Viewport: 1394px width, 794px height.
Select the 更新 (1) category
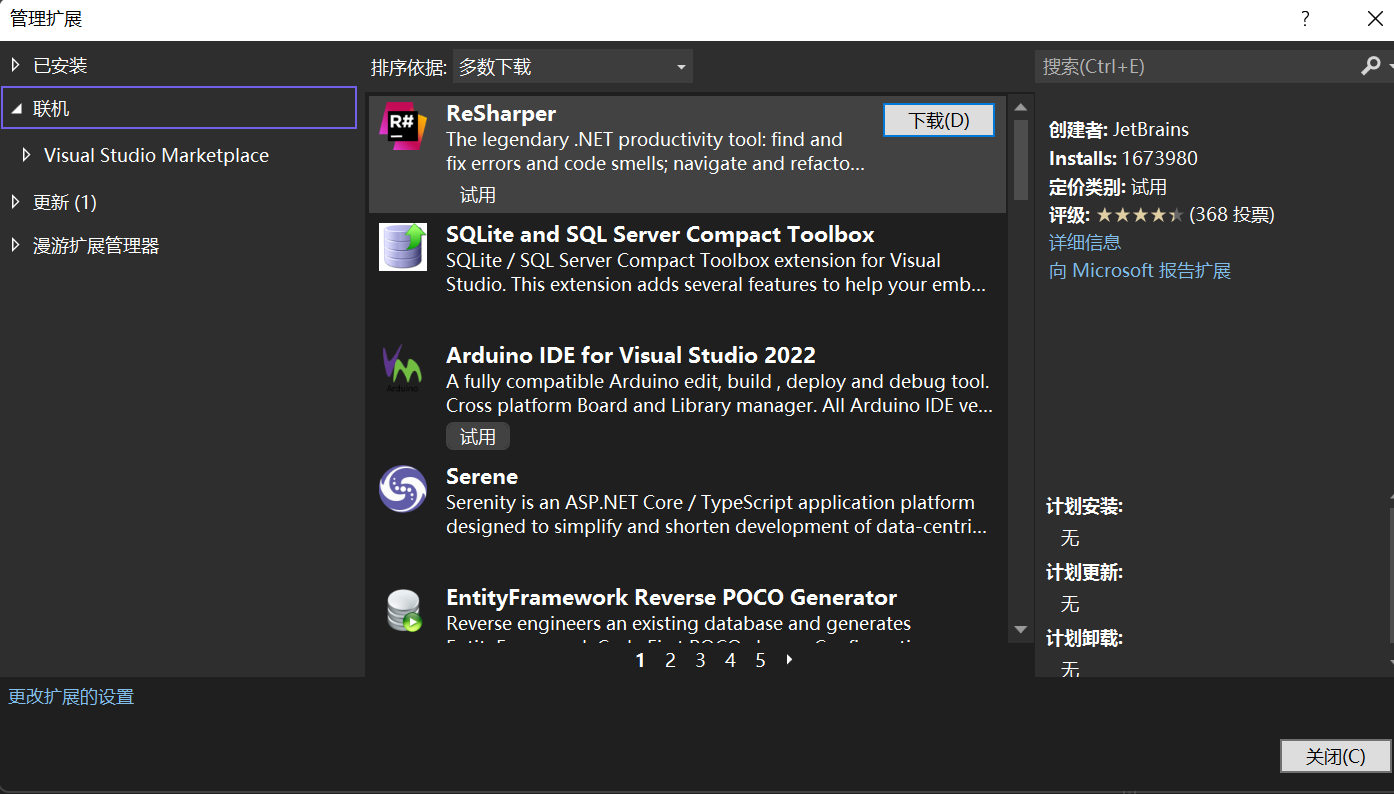pyautogui.click(x=65, y=202)
